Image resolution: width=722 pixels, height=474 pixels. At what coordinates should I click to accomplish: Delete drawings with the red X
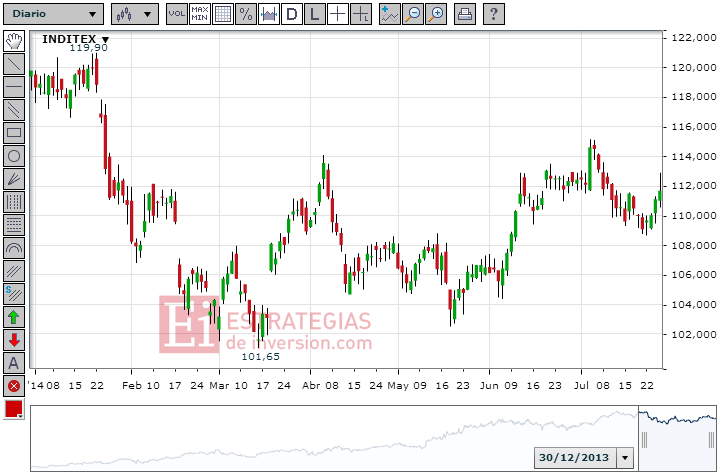click(x=14, y=386)
